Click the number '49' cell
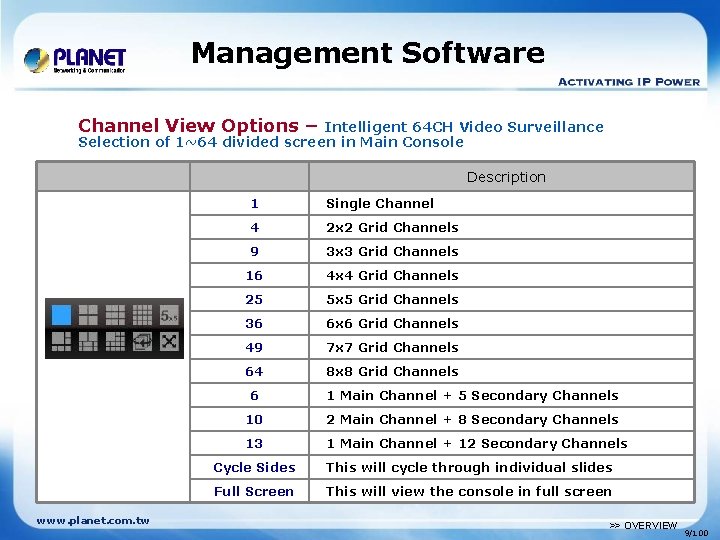Viewport: 720px width, 540px height. (249, 347)
